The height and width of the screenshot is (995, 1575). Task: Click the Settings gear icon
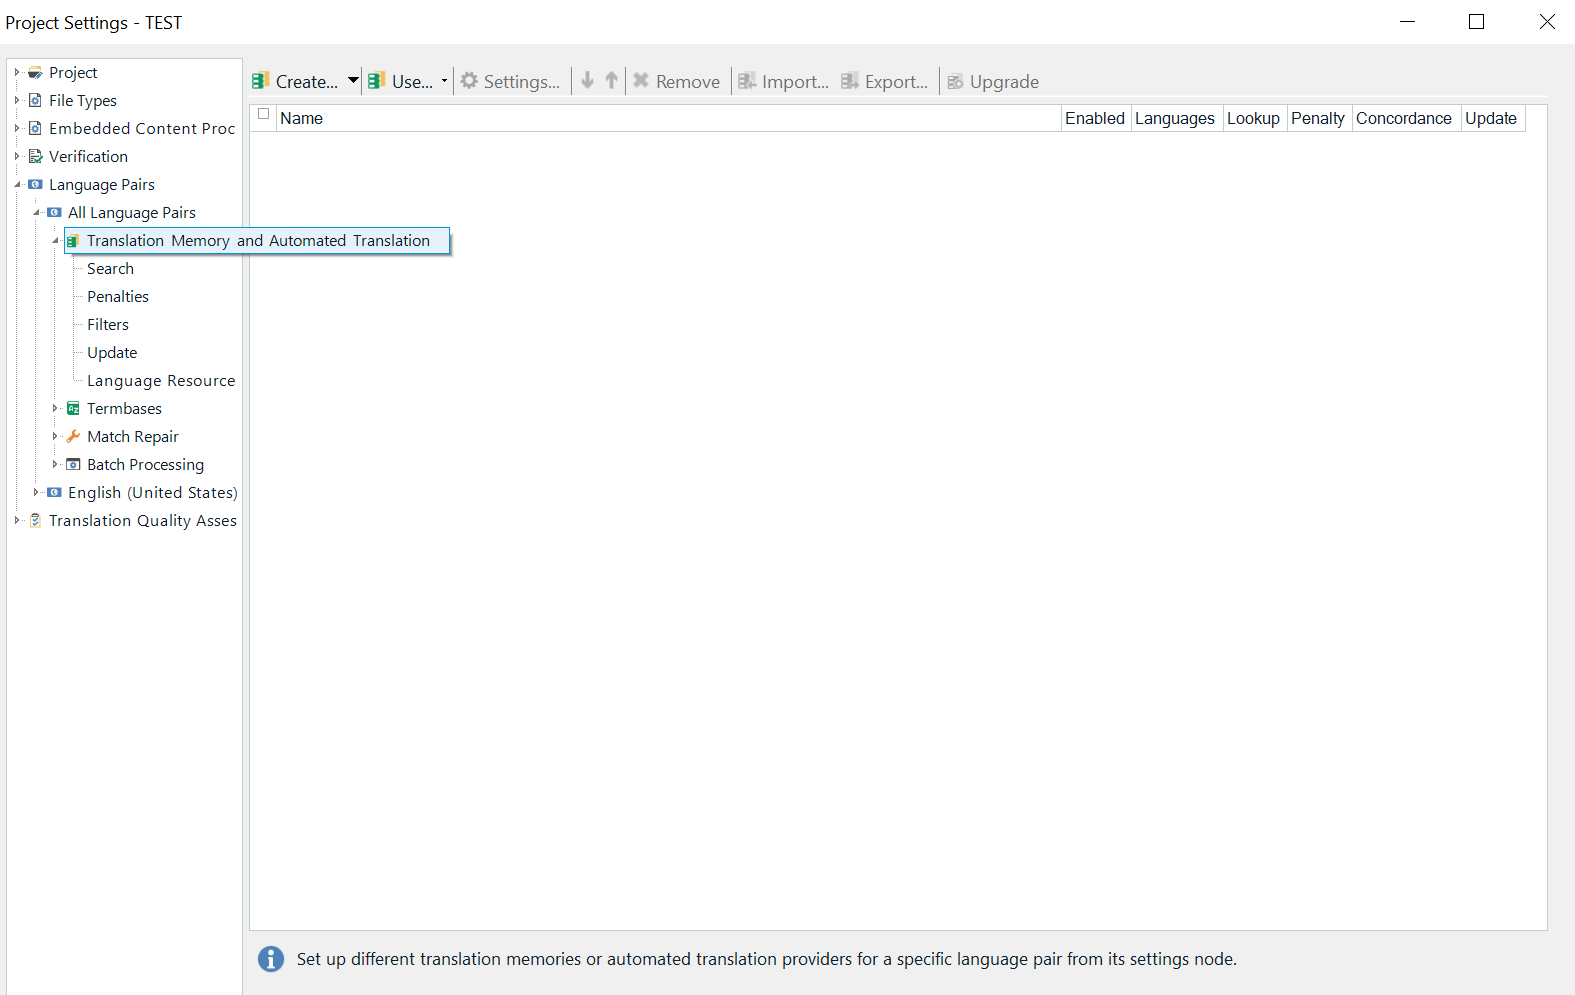[469, 81]
